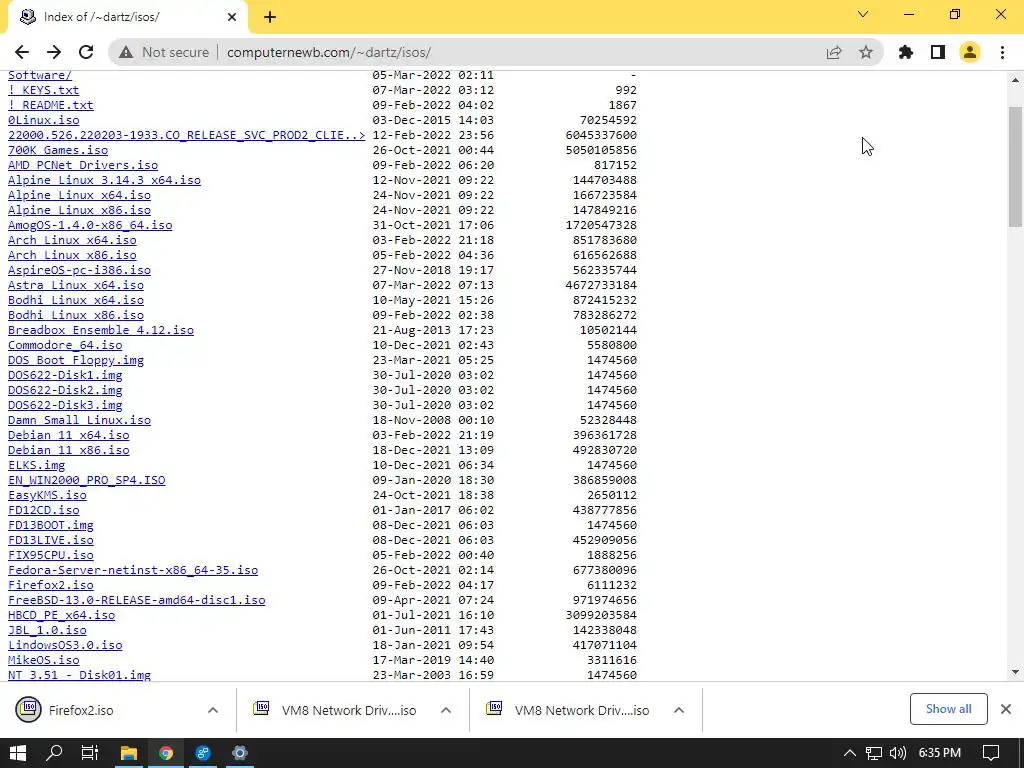Image resolution: width=1024 pixels, height=768 pixels.
Task: Download 0Linux.iso
Action: coord(43,120)
